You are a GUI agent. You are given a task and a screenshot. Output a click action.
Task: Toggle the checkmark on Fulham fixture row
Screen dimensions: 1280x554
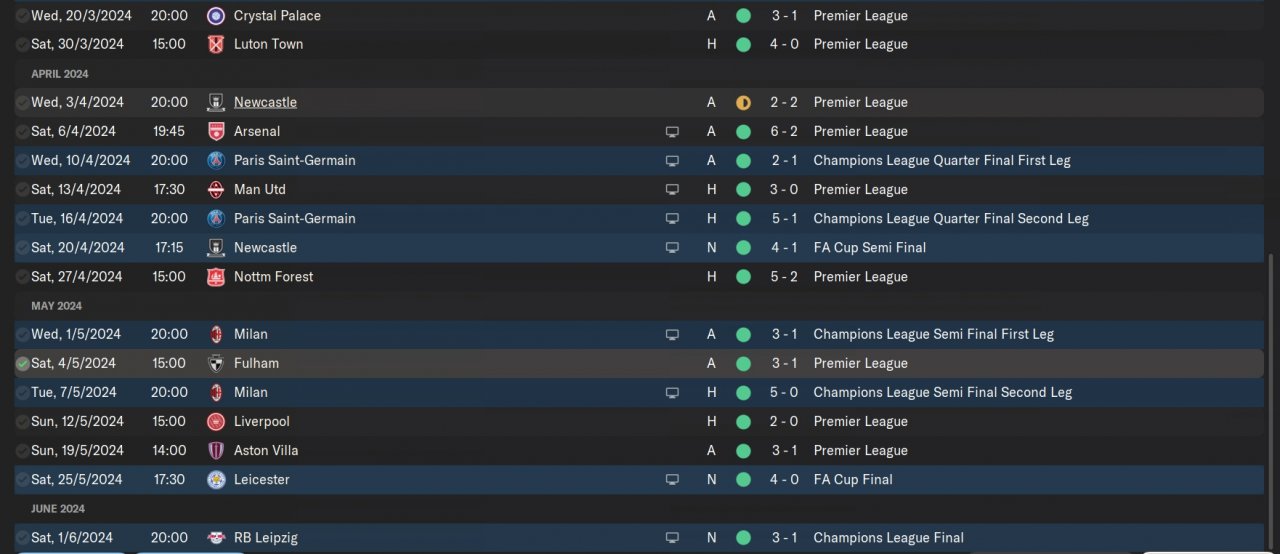point(22,364)
